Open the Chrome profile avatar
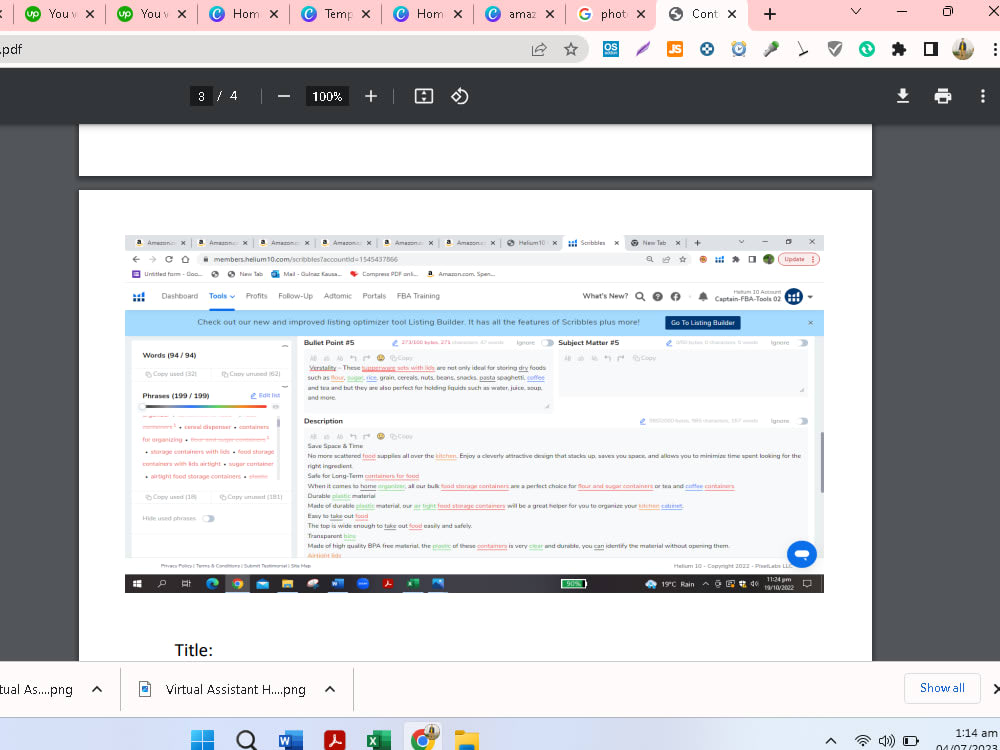1000x750 pixels. coord(963,49)
